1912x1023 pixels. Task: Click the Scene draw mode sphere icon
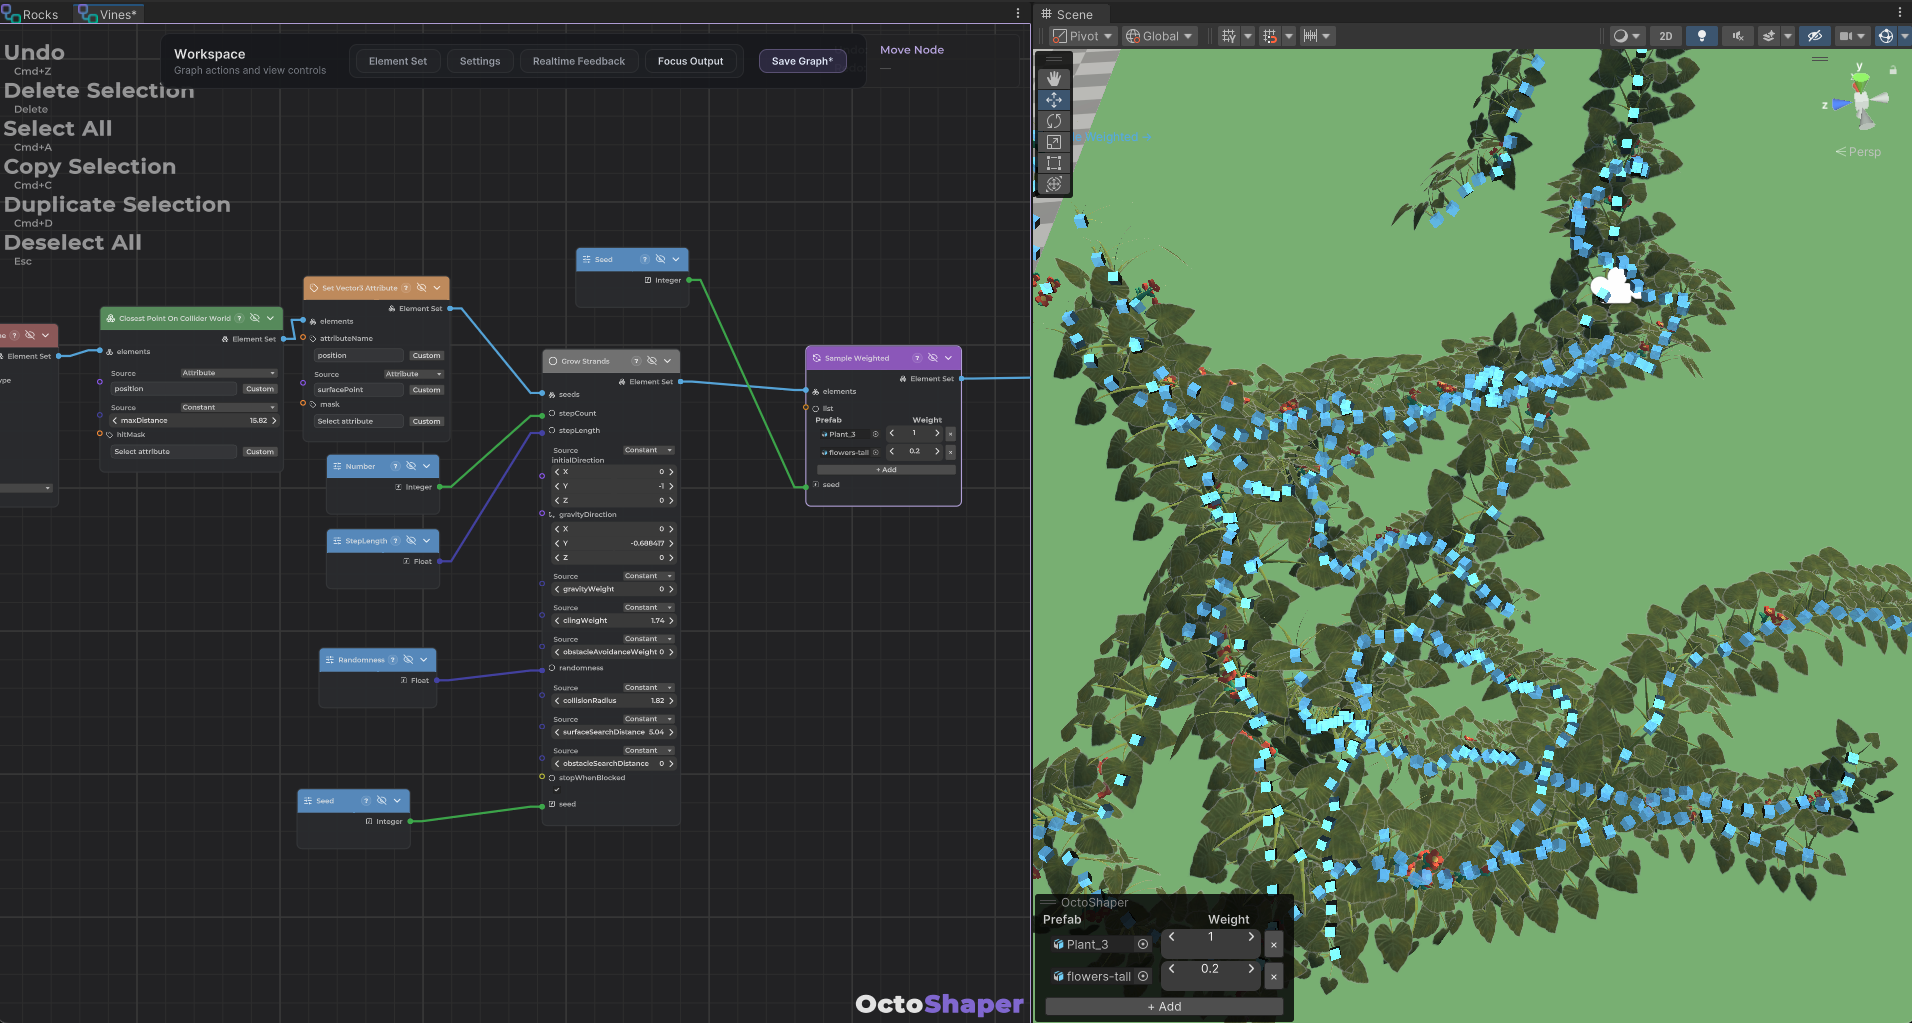click(1621, 36)
